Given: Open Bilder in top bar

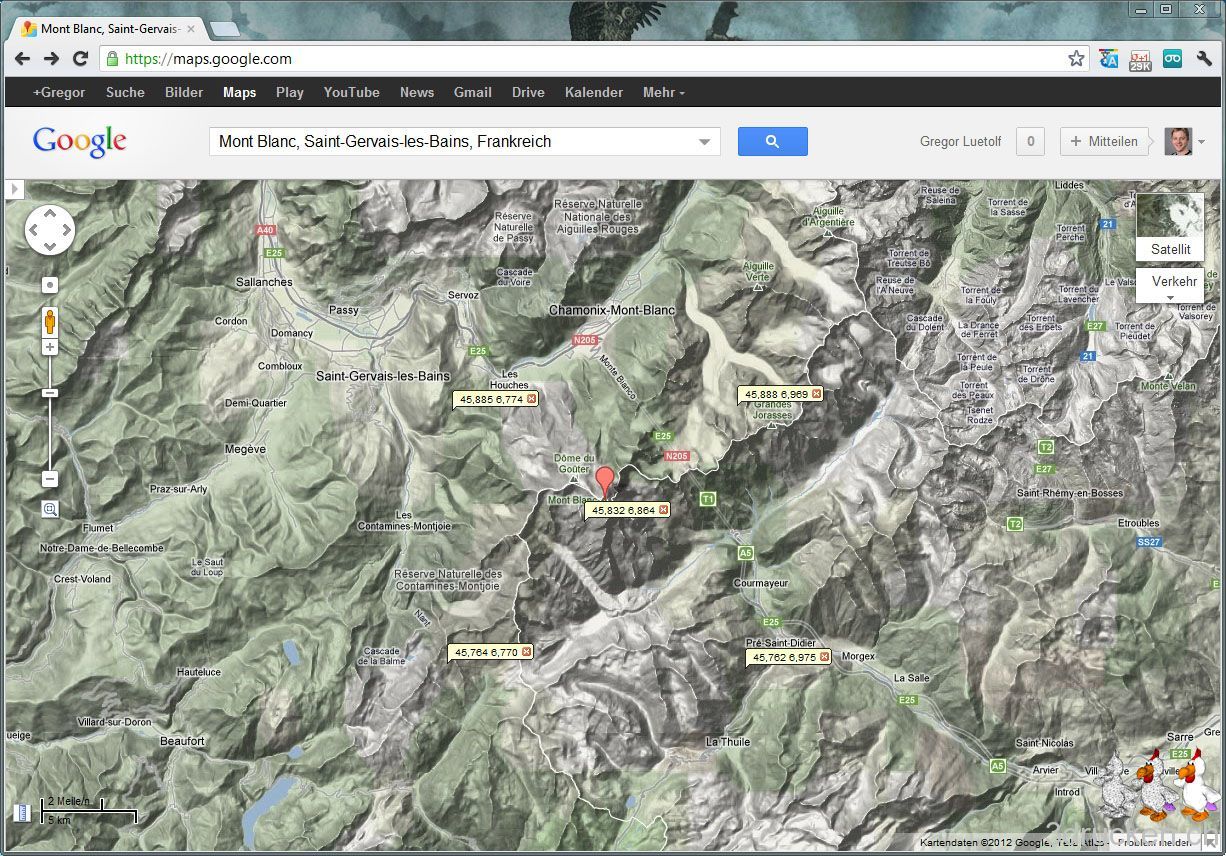Looking at the screenshot, I should pos(184,92).
